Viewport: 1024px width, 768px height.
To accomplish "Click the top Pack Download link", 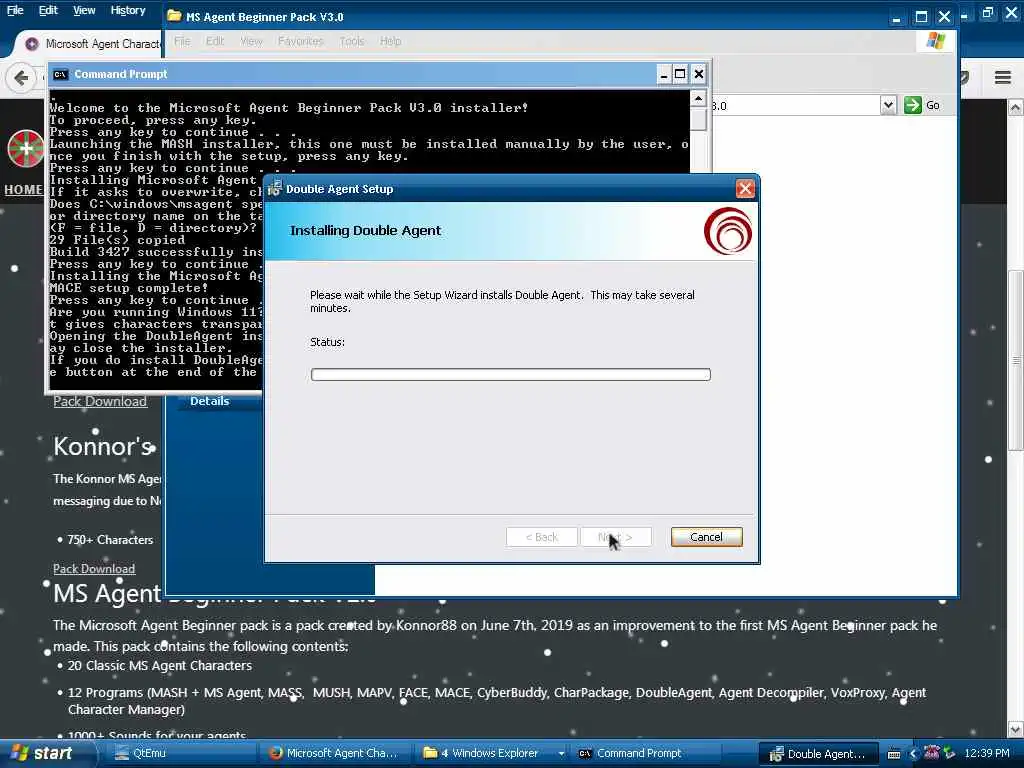I will 100,402.
